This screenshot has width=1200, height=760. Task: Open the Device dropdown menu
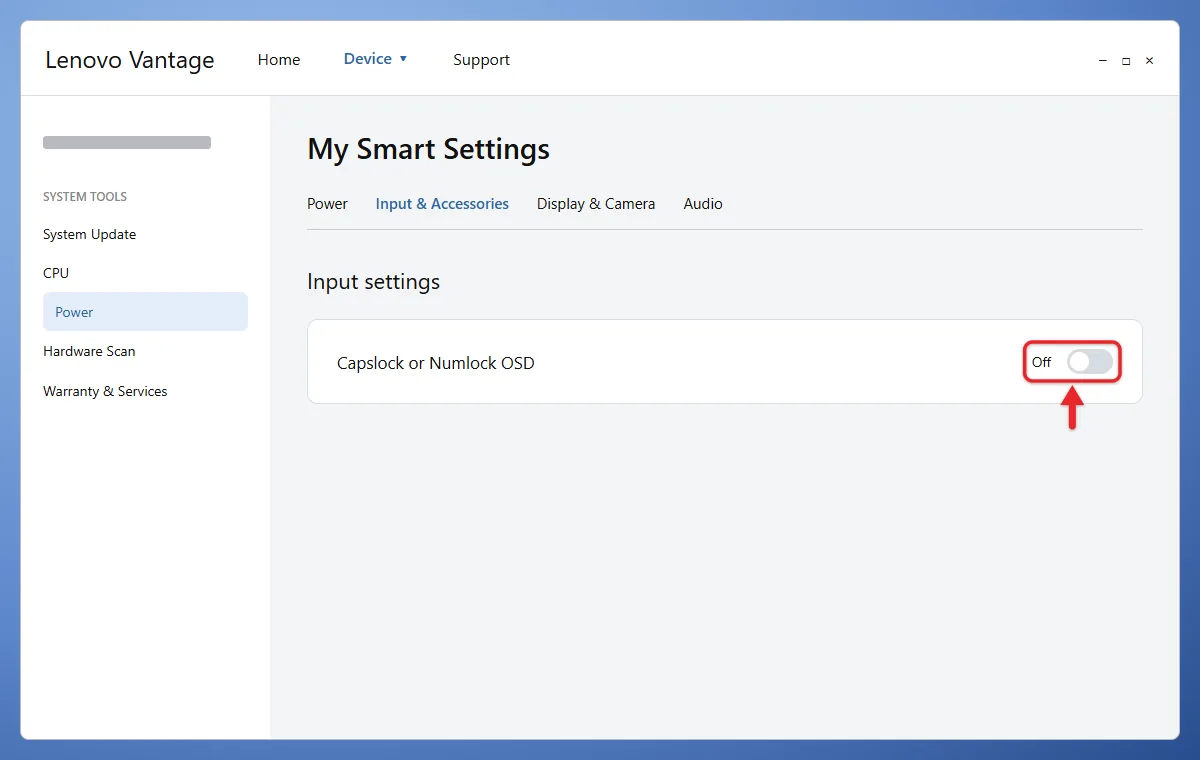[x=375, y=59]
